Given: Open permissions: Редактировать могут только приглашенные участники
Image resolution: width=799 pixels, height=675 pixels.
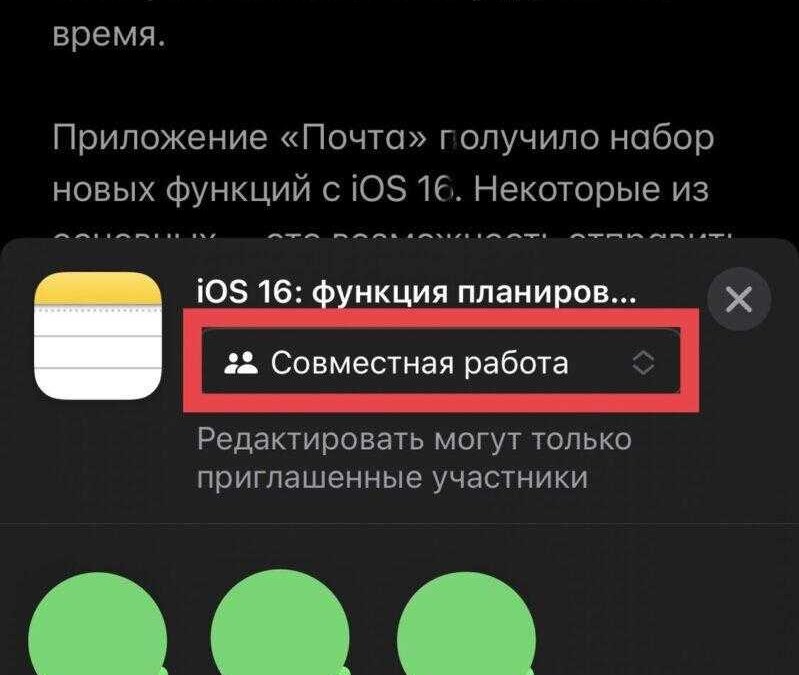Looking at the screenshot, I should [x=414, y=458].
